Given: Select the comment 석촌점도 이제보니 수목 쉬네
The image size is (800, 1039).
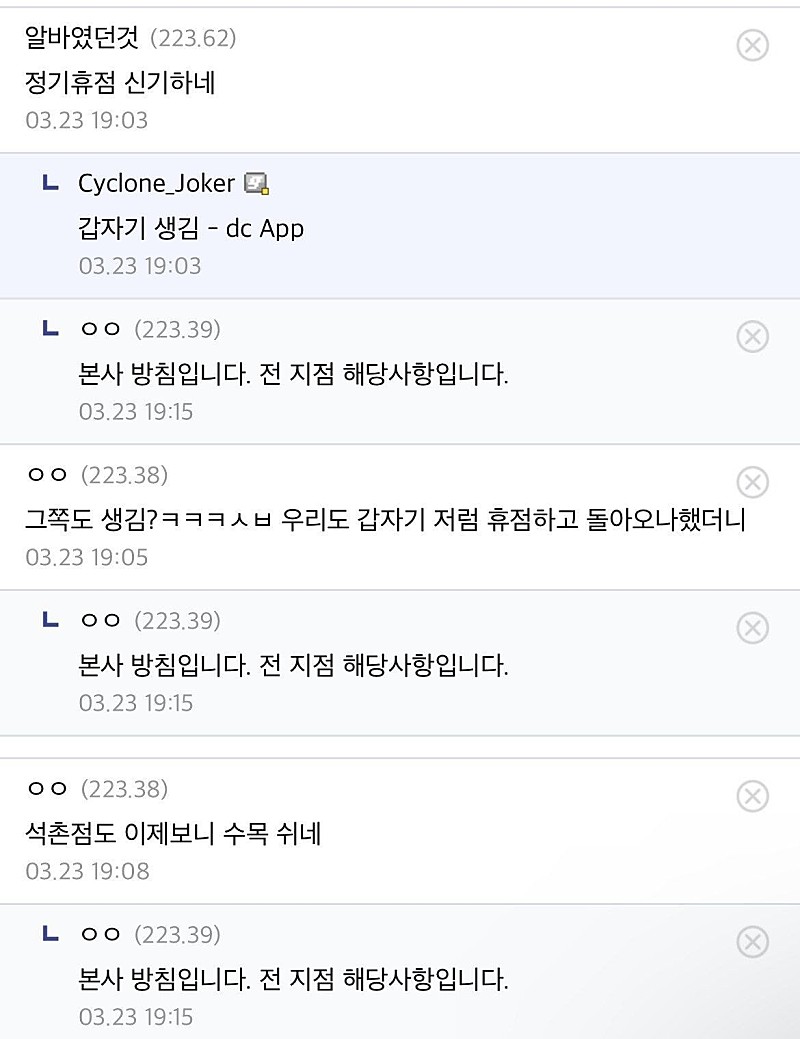Looking at the screenshot, I should [x=173, y=833].
